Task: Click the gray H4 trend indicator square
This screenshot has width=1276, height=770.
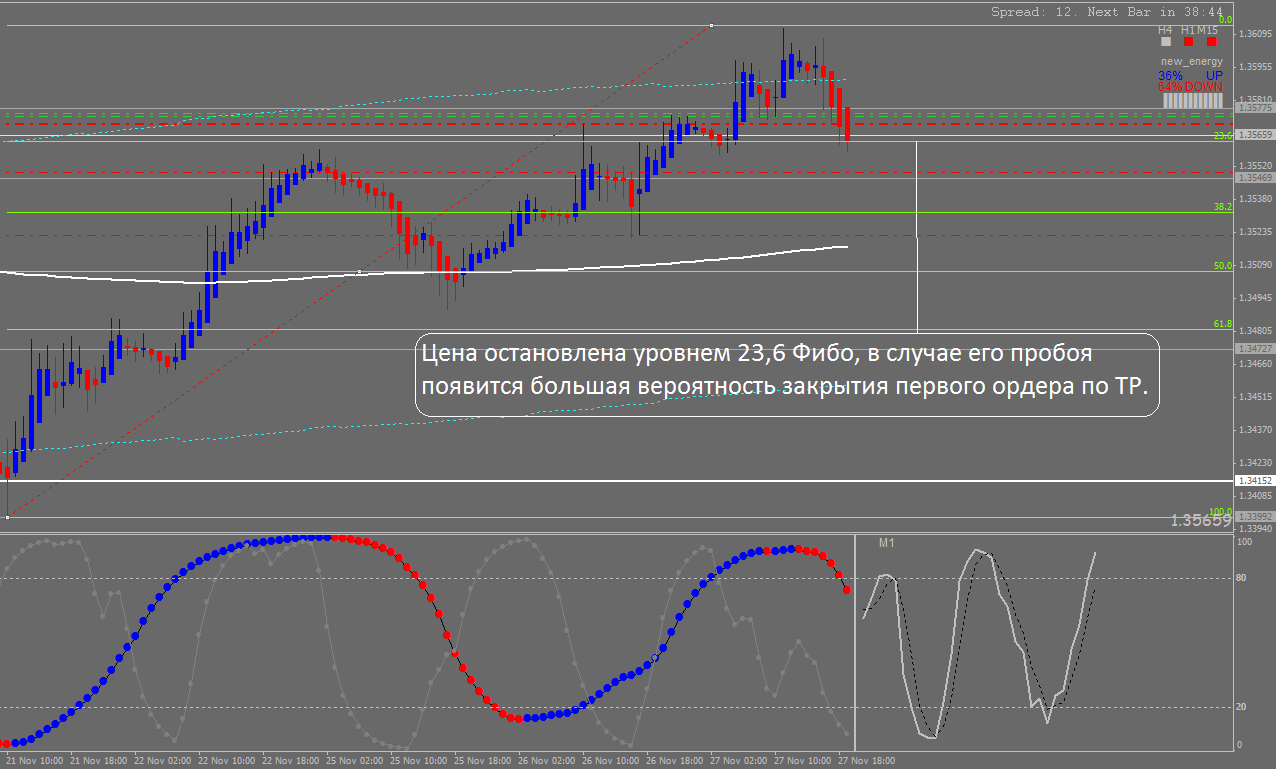Action: (x=1165, y=42)
